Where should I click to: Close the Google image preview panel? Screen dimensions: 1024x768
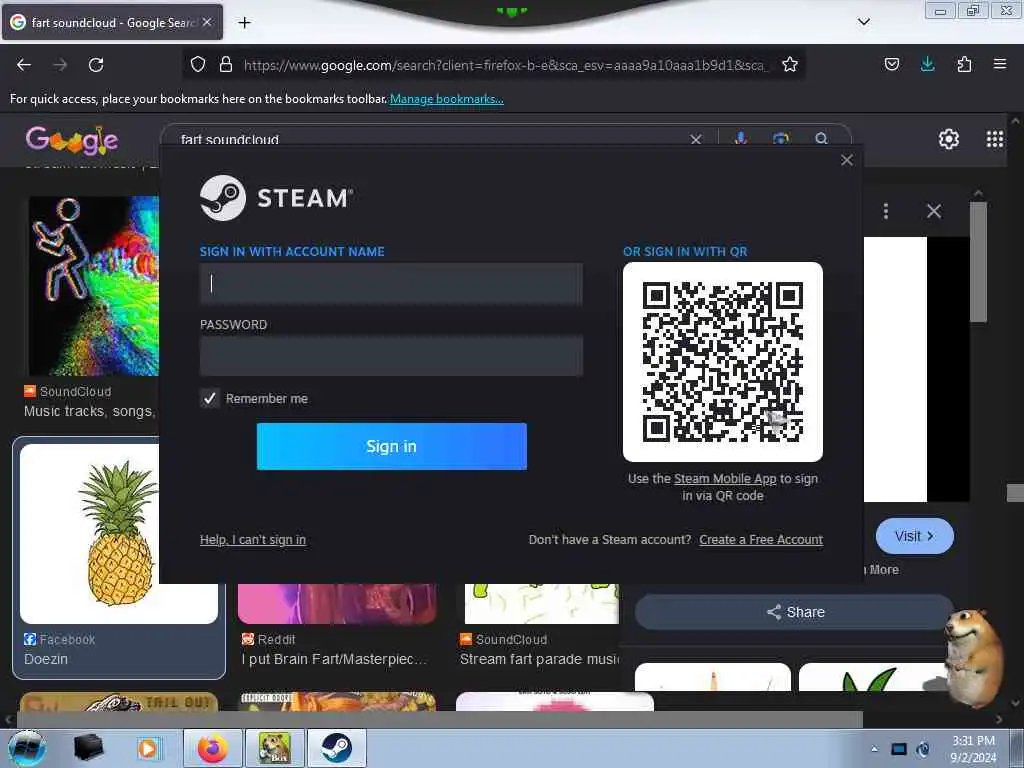(934, 211)
